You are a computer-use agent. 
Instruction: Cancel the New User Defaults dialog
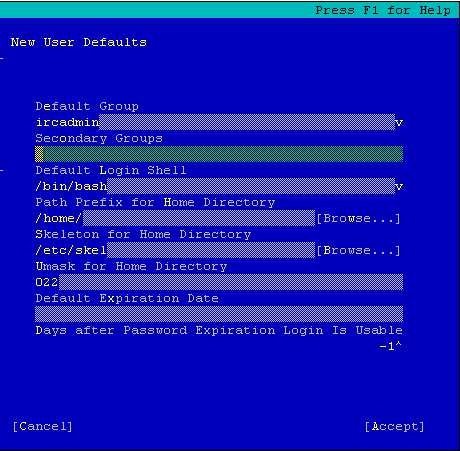coord(43,426)
